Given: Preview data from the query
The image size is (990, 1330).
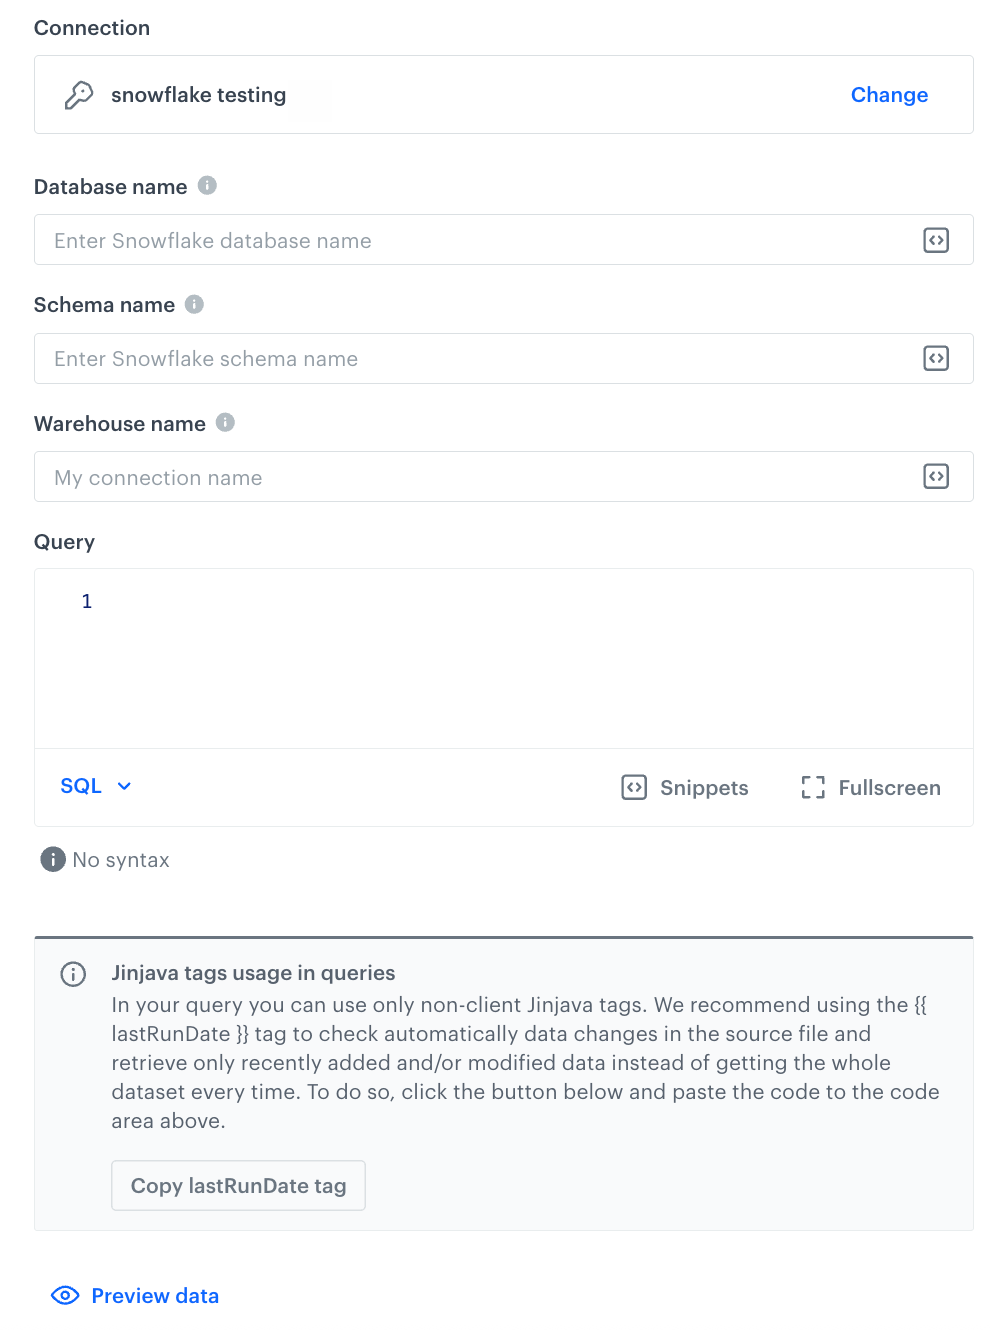Looking at the screenshot, I should click(x=155, y=1295).
